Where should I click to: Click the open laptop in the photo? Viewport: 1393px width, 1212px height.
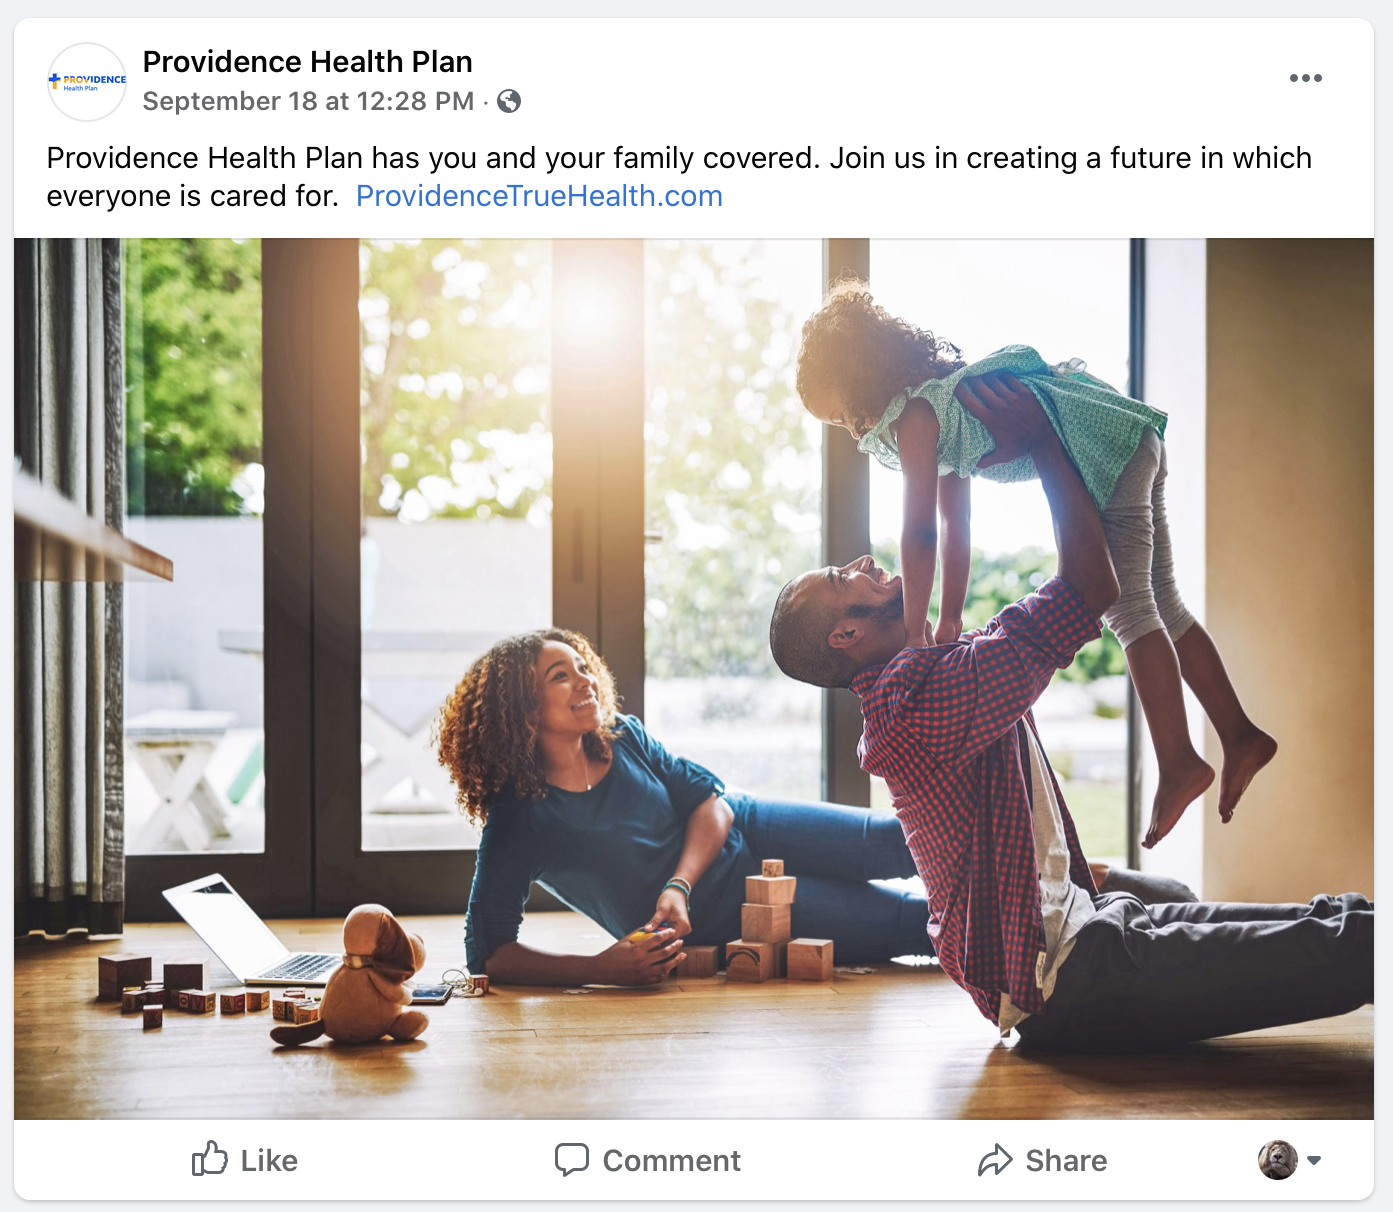[250, 932]
